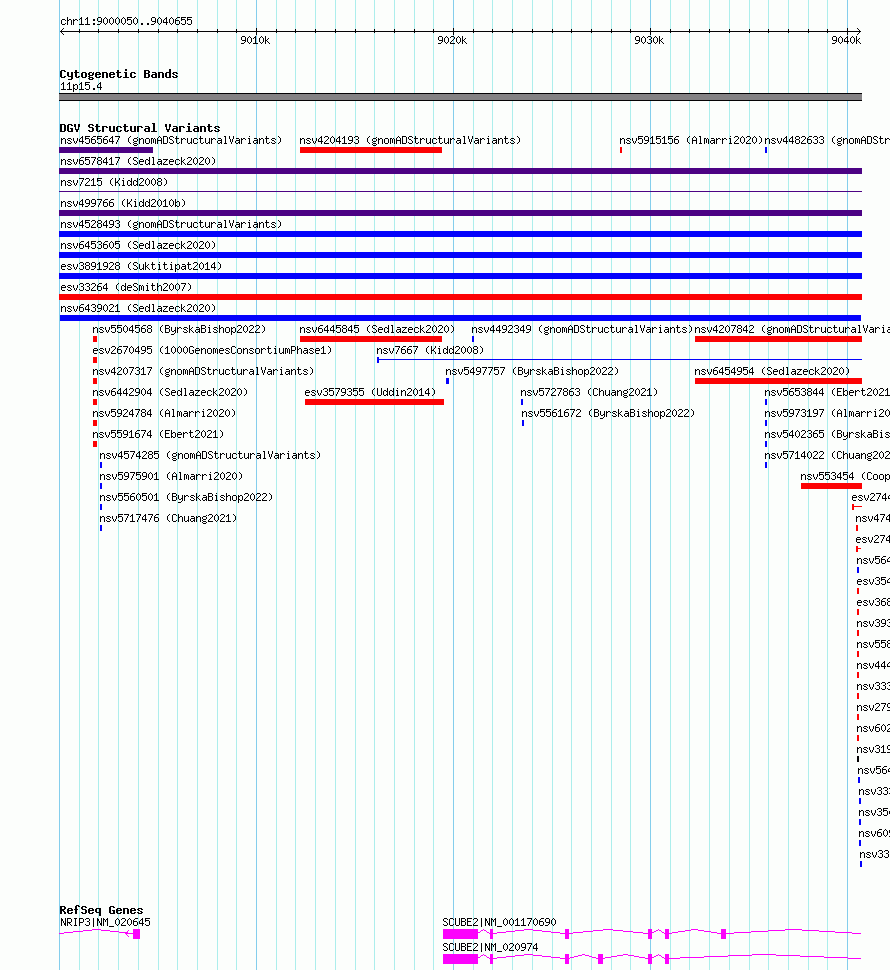This screenshot has width=890, height=970.
Task: Open variant nsv5402365 label
Action: (x=827, y=435)
